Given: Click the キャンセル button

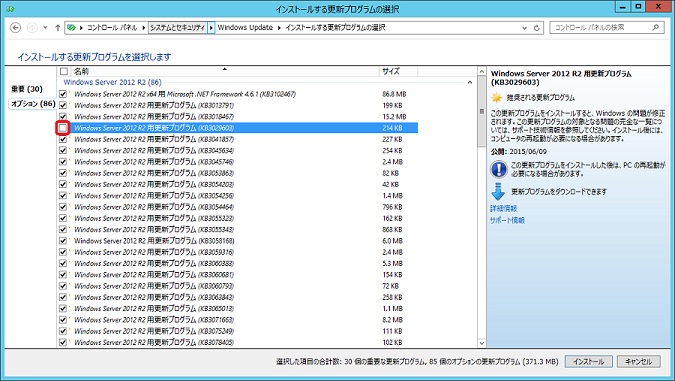Looking at the screenshot, I should (638, 362).
